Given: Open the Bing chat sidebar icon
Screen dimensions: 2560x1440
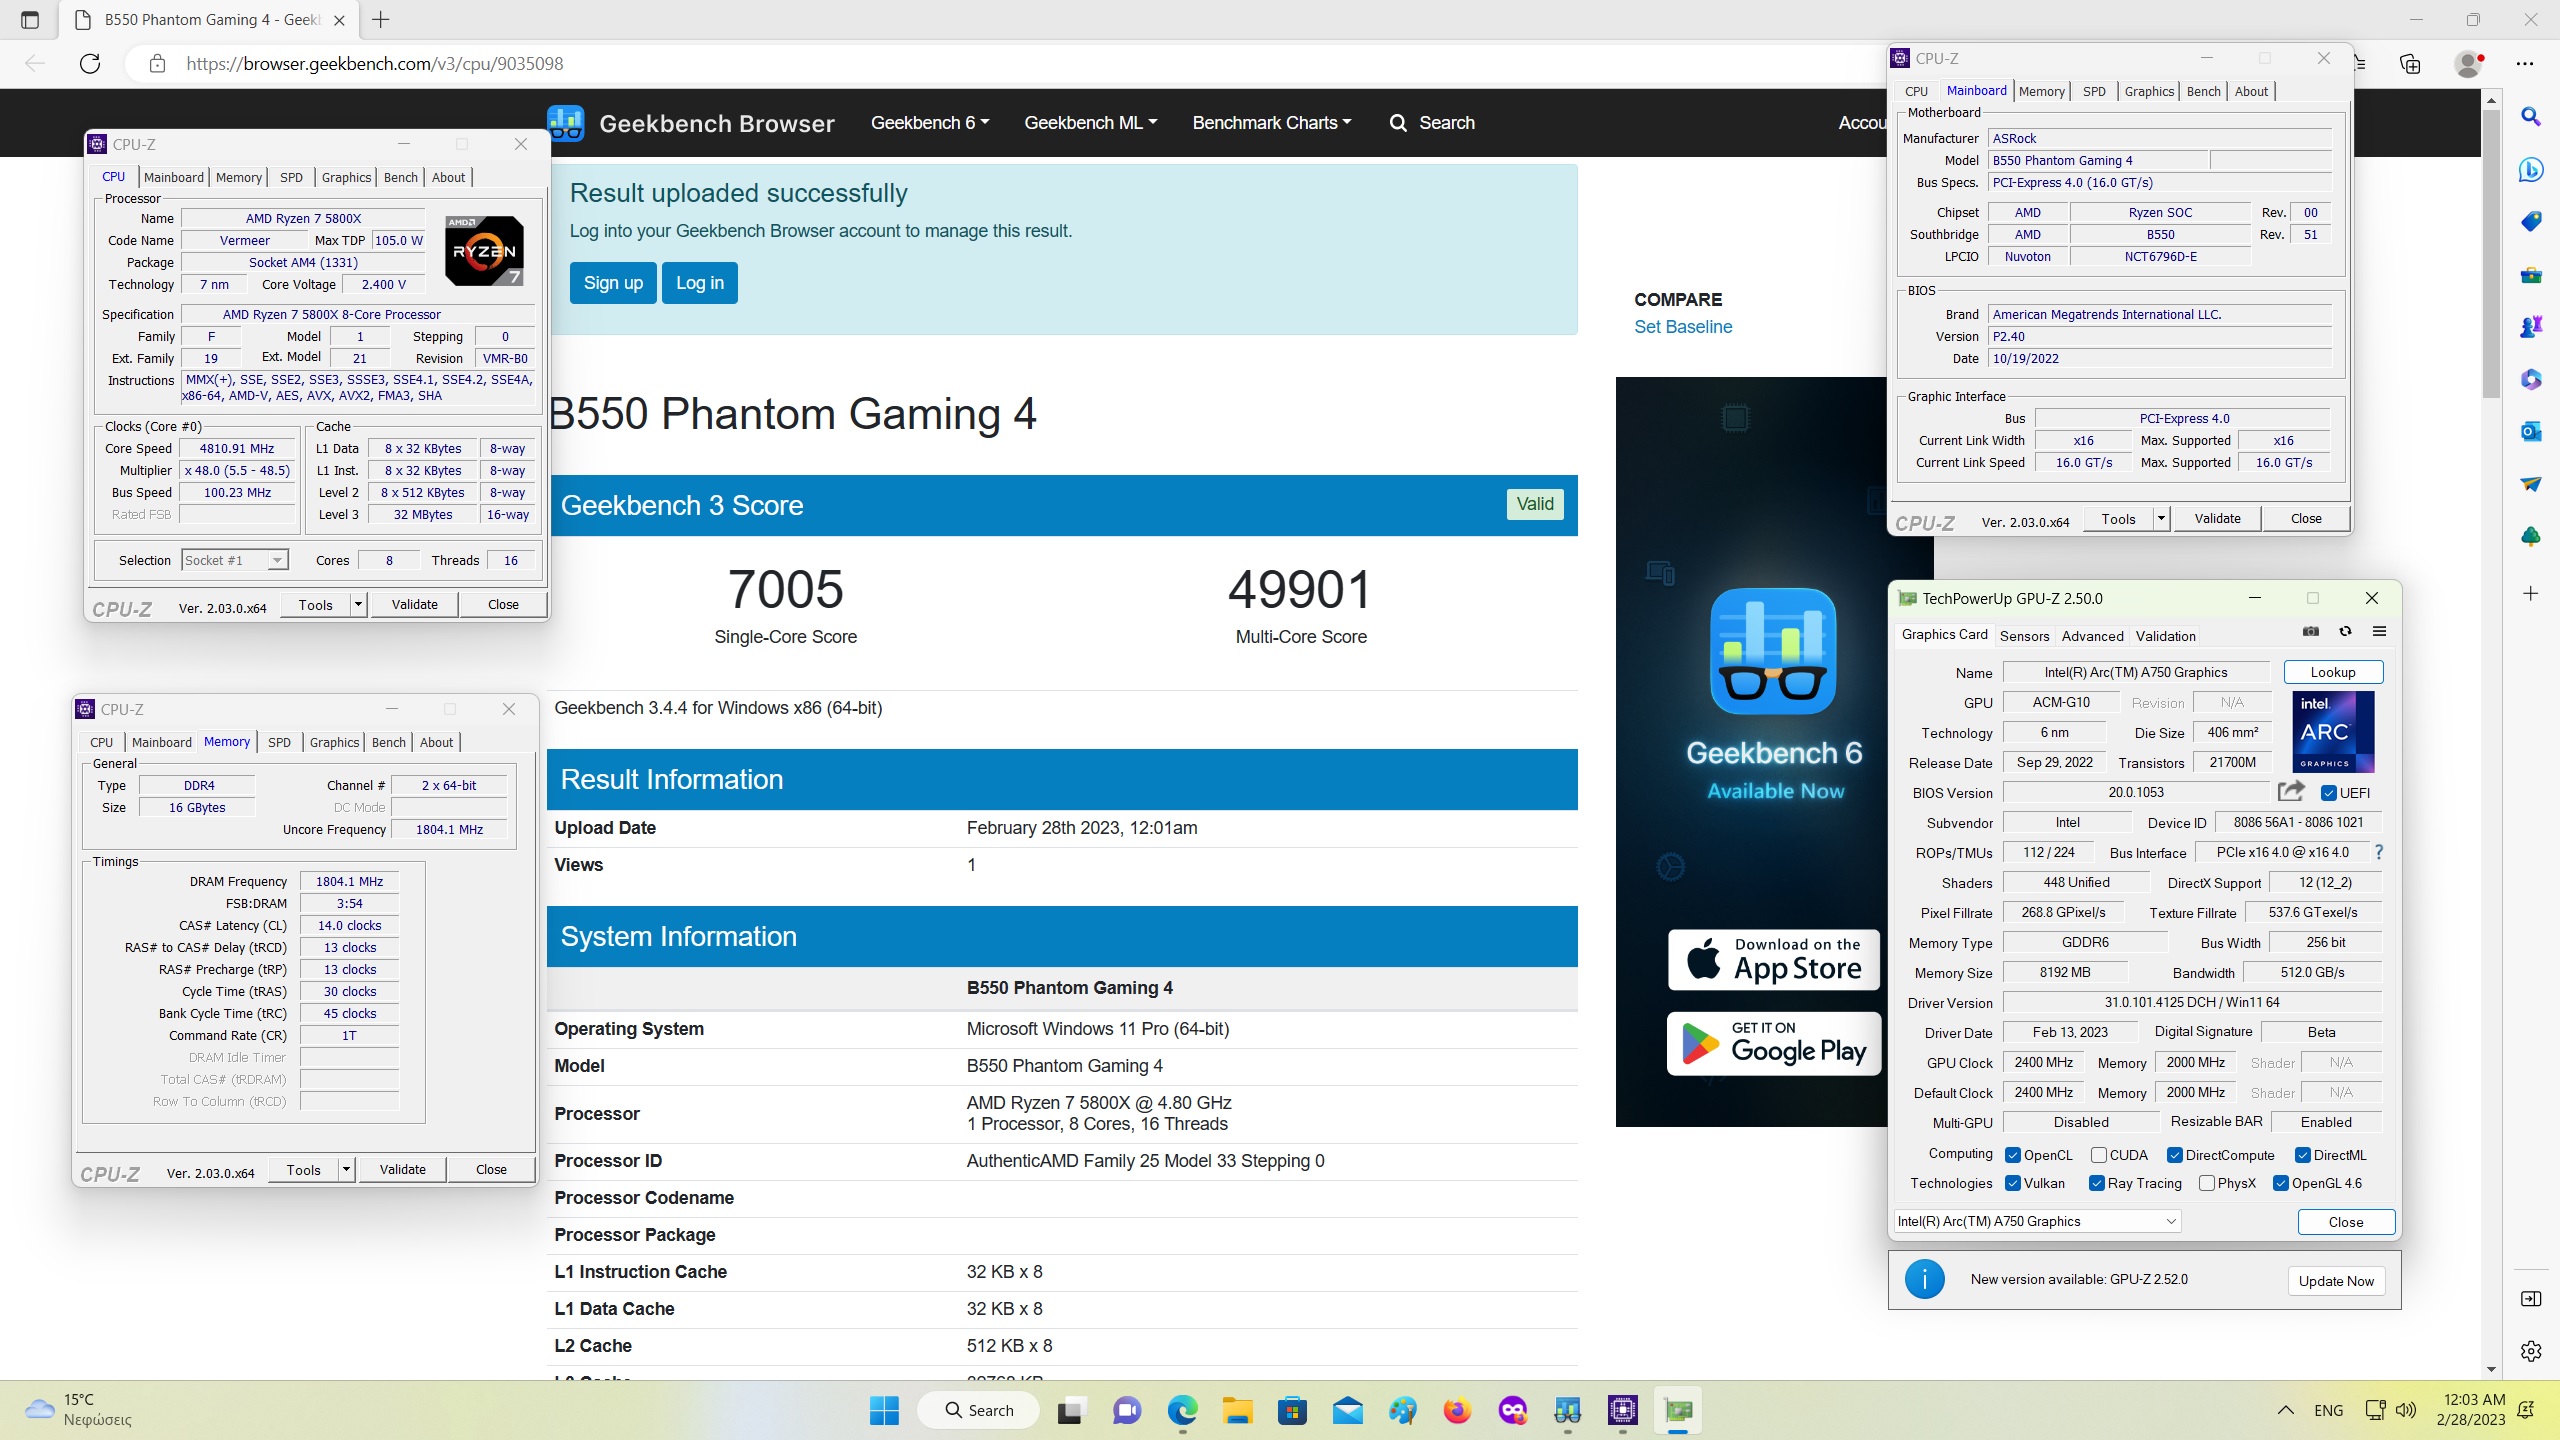Looking at the screenshot, I should click(2531, 169).
